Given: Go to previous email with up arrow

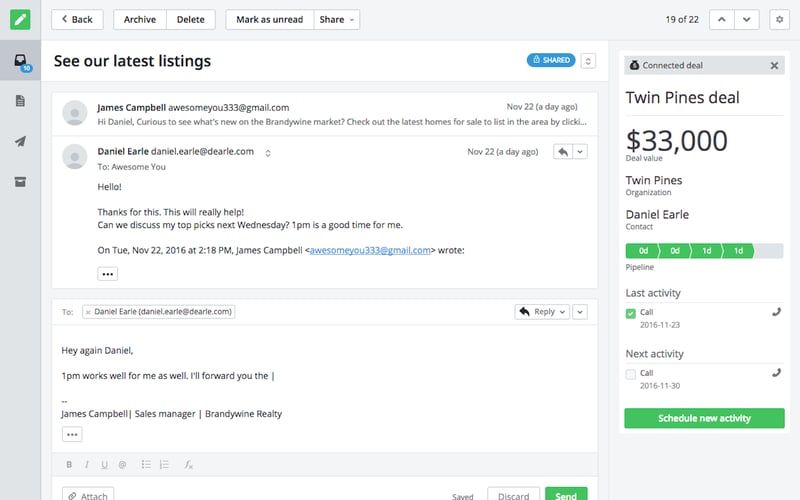Looking at the screenshot, I should point(721,19).
